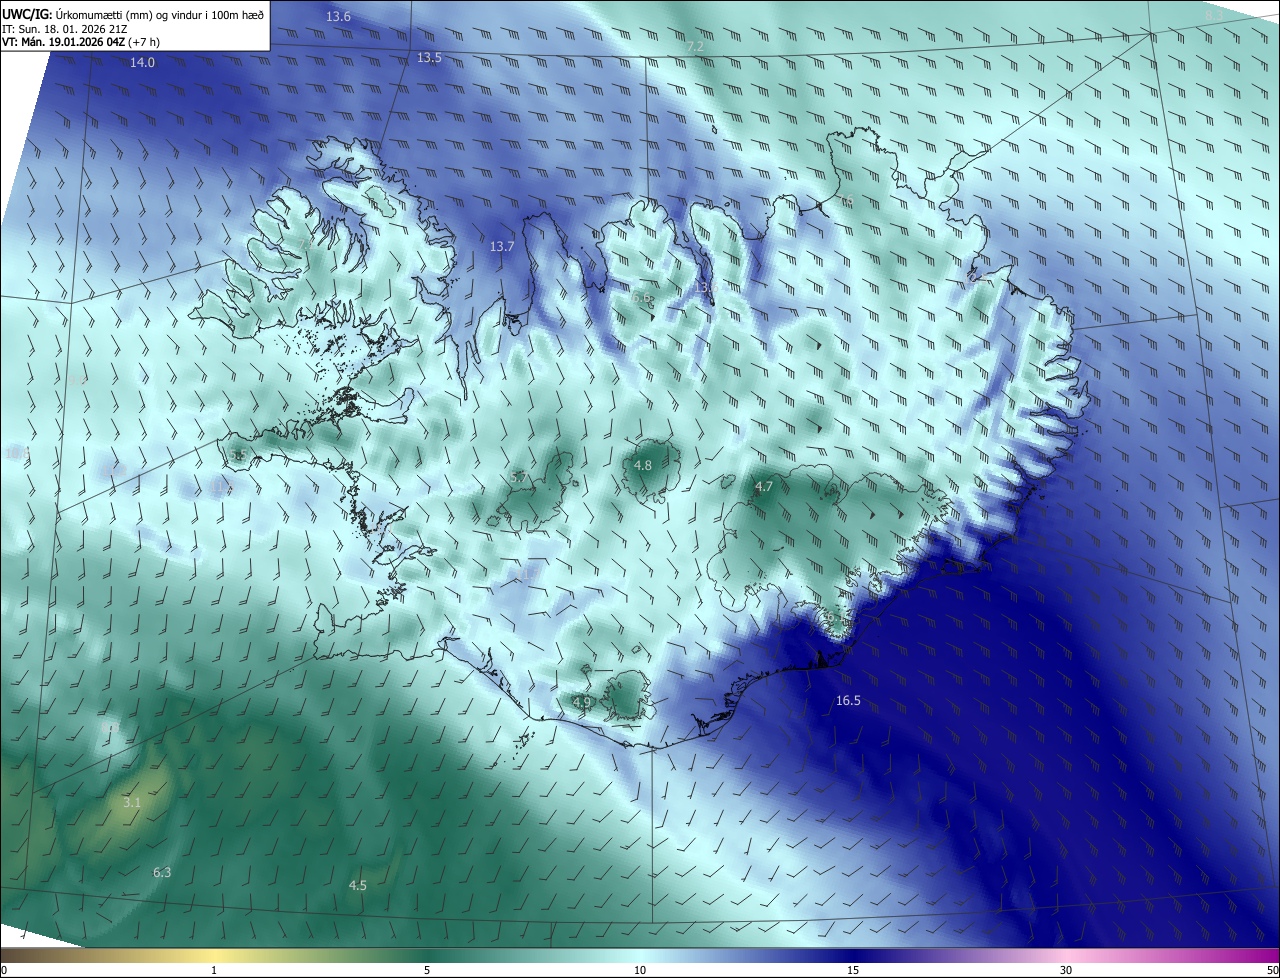This screenshot has width=1280, height=978.
Task: Click the 4.5 value label
Action: click(x=357, y=886)
